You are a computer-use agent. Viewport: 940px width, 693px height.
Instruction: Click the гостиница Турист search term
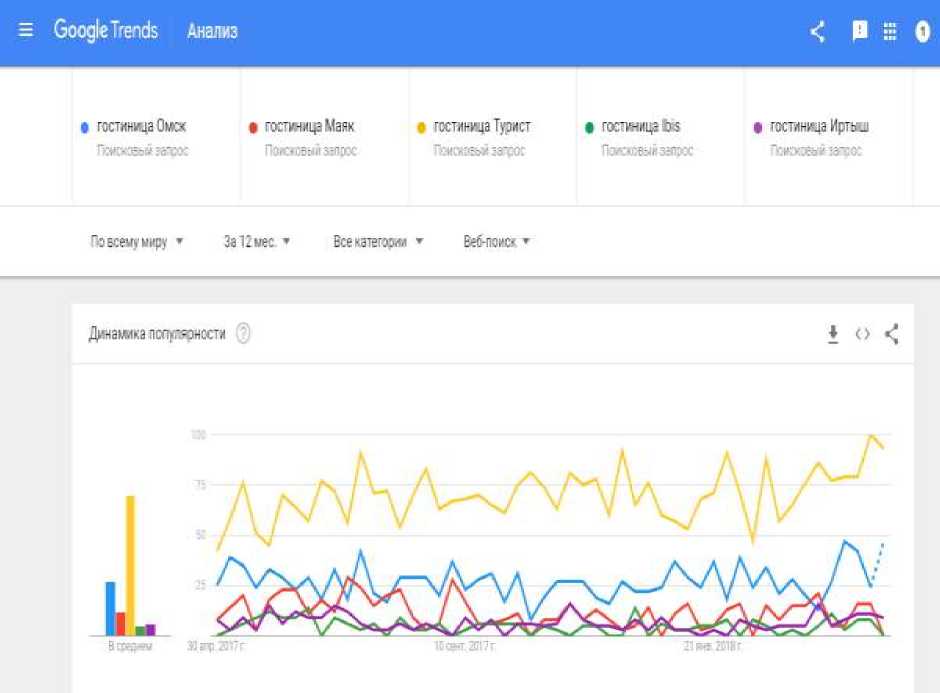click(x=482, y=127)
